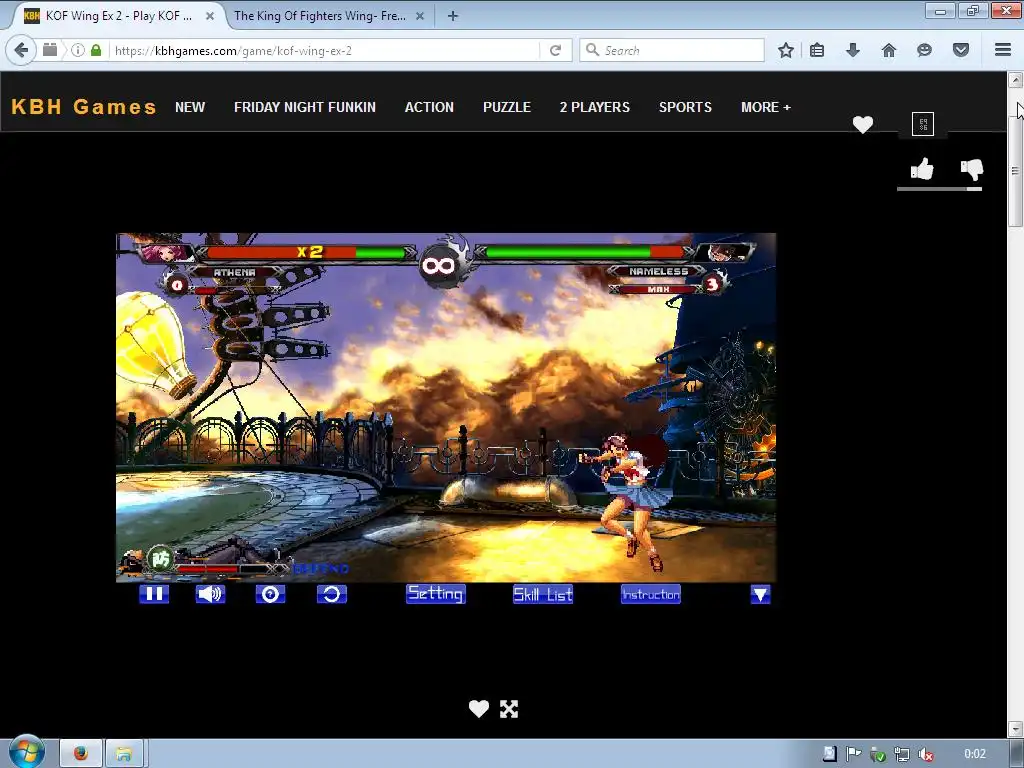
Task: Switch to The King Of Fighters Wing tab
Action: point(320,16)
